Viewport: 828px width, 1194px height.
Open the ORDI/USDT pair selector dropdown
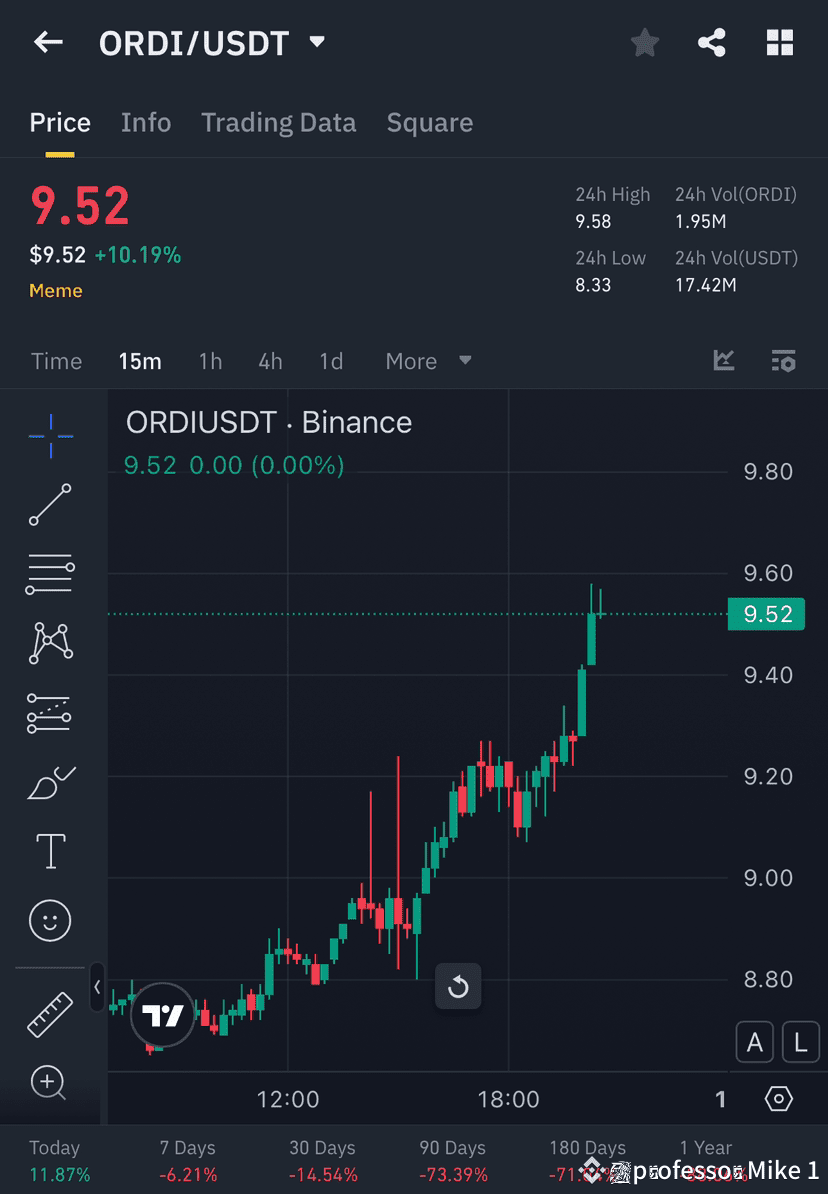tap(316, 42)
